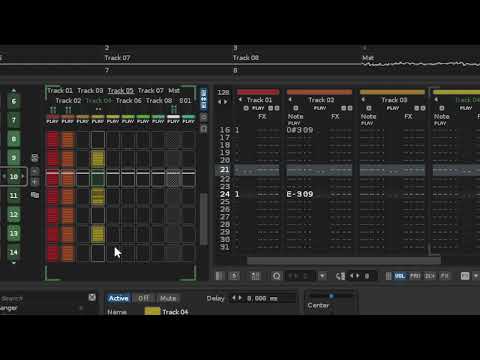The width and height of the screenshot is (480, 360).
Task: Click Track 01 red color bar
Action: (x=258, y=92)
